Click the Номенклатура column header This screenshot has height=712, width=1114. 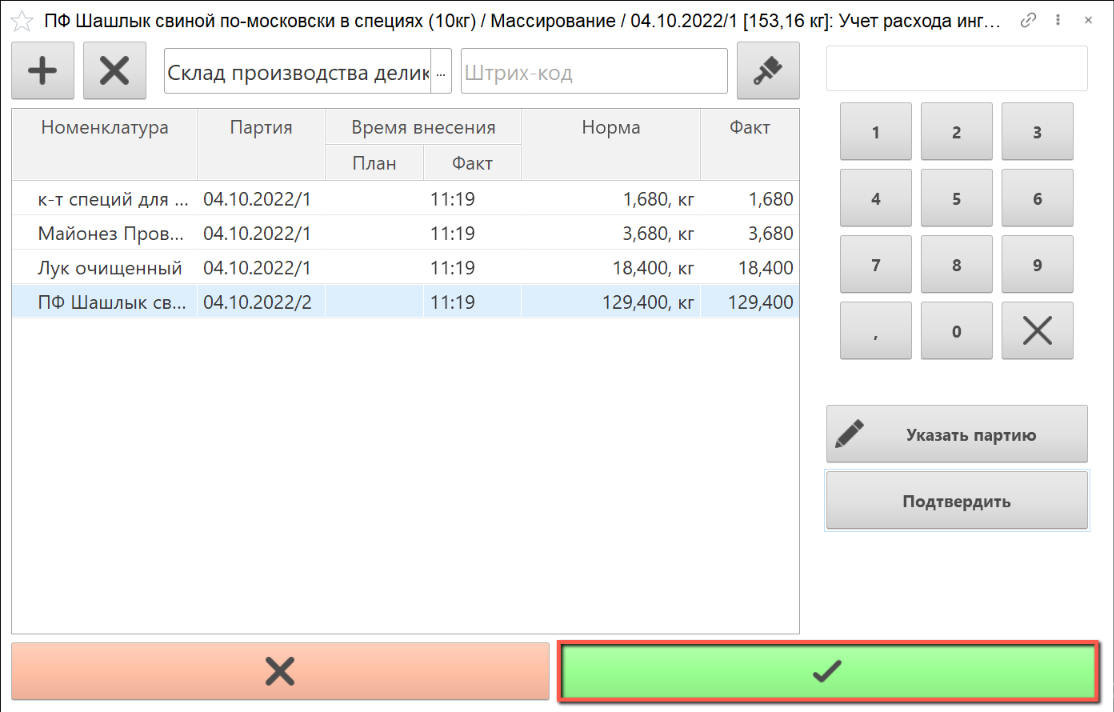tap(104, 128)
